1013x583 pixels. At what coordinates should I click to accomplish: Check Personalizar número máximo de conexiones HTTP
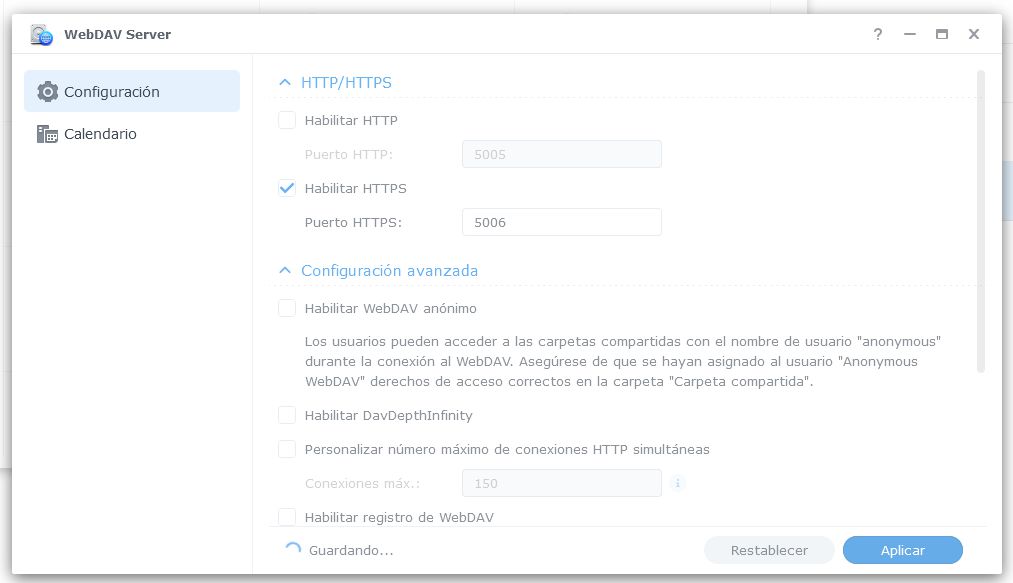pos(287,449)
